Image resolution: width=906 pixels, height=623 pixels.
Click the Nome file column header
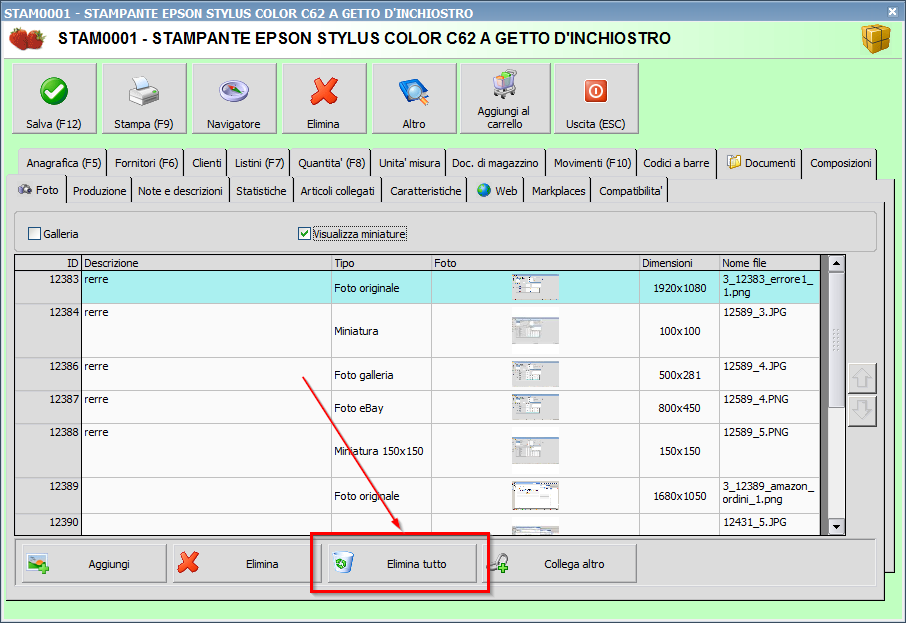770,263
